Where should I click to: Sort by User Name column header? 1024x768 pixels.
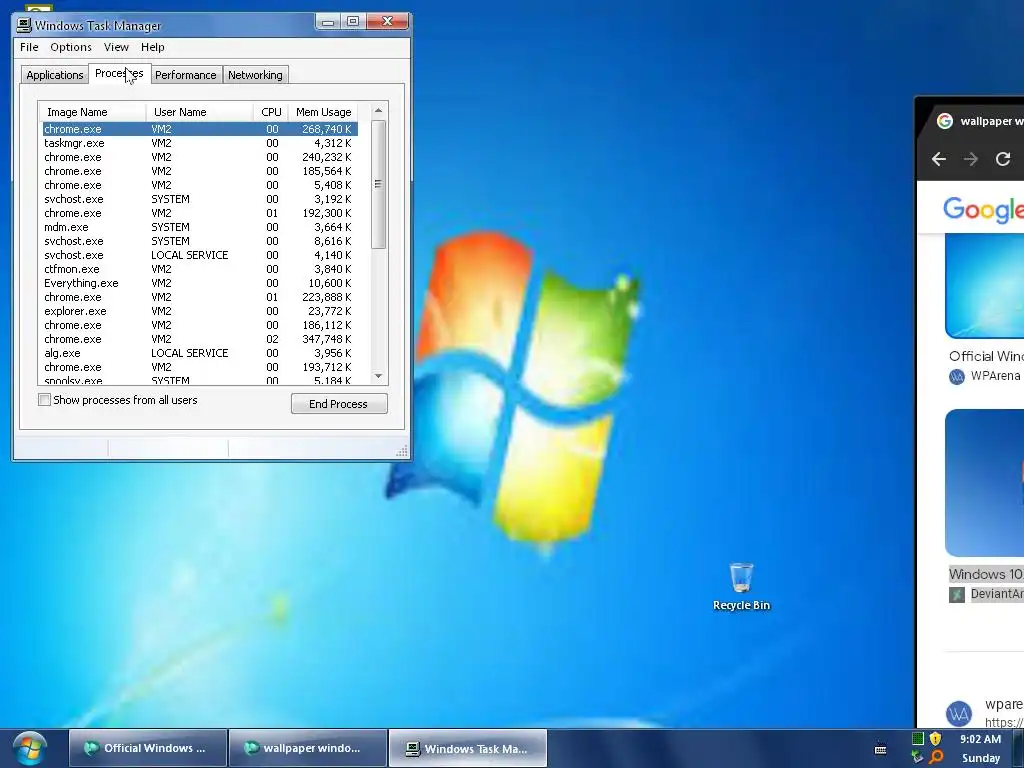199,112
